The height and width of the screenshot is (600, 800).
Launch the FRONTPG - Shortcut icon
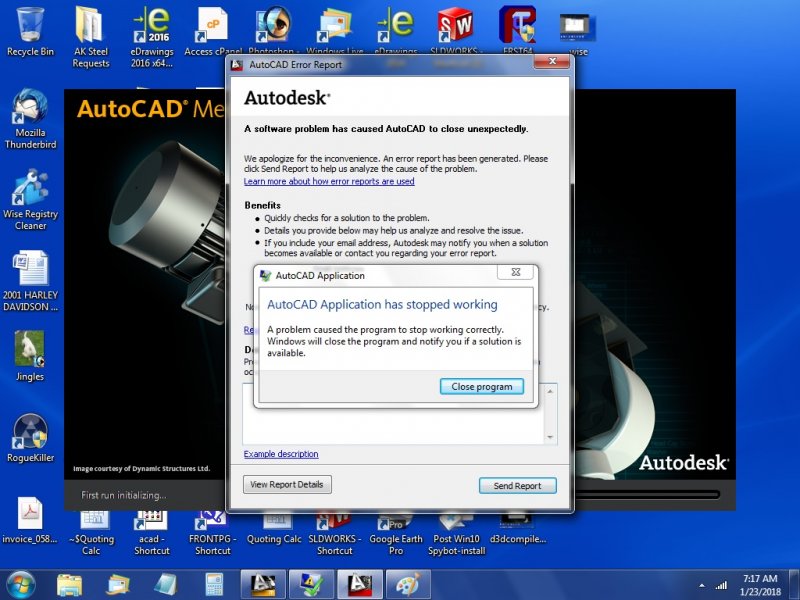(x=213, y=533)
